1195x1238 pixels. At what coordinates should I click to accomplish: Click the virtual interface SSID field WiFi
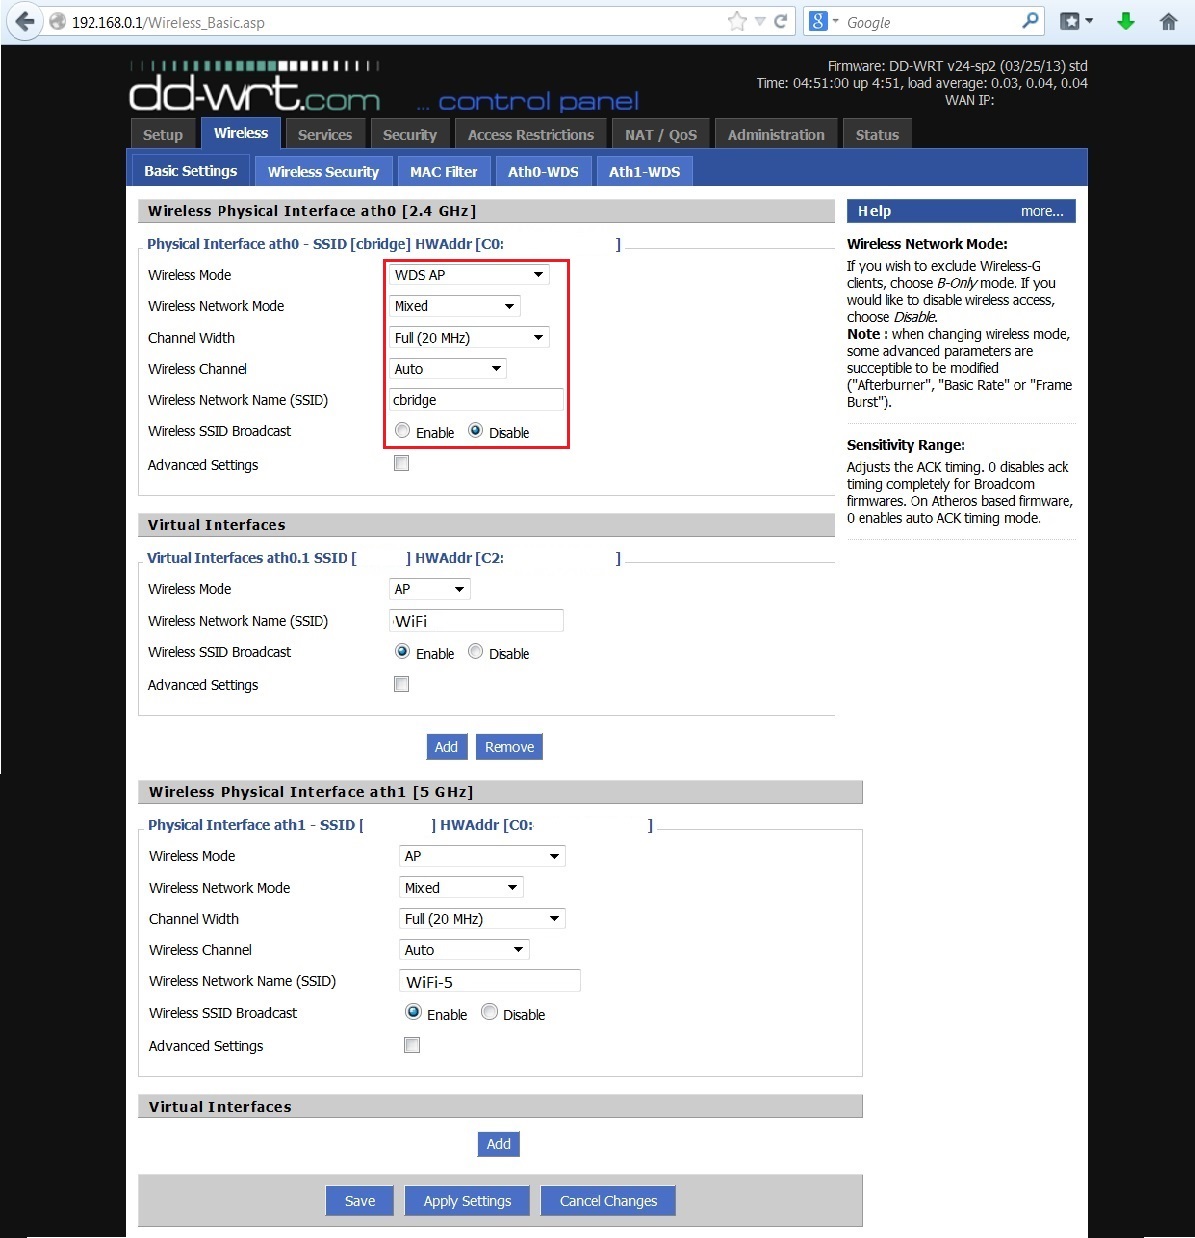pyautogui.click(x=476, y=621)
